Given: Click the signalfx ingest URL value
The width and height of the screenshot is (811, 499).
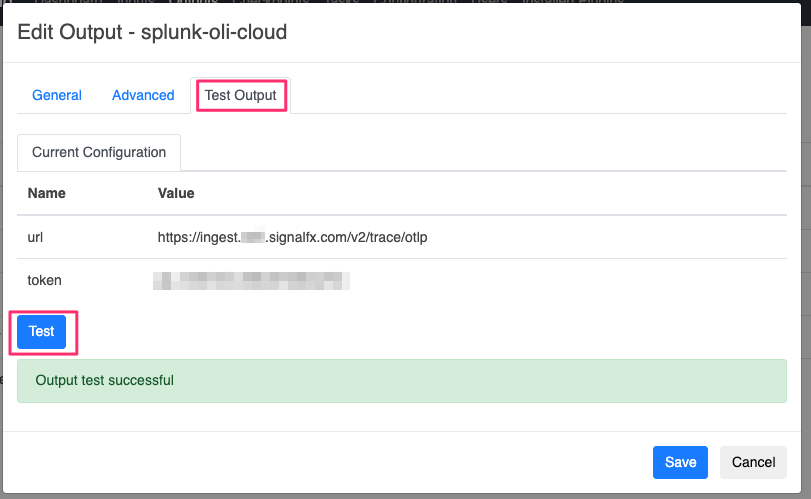Looking at the screenshot, I should [293, 237].
